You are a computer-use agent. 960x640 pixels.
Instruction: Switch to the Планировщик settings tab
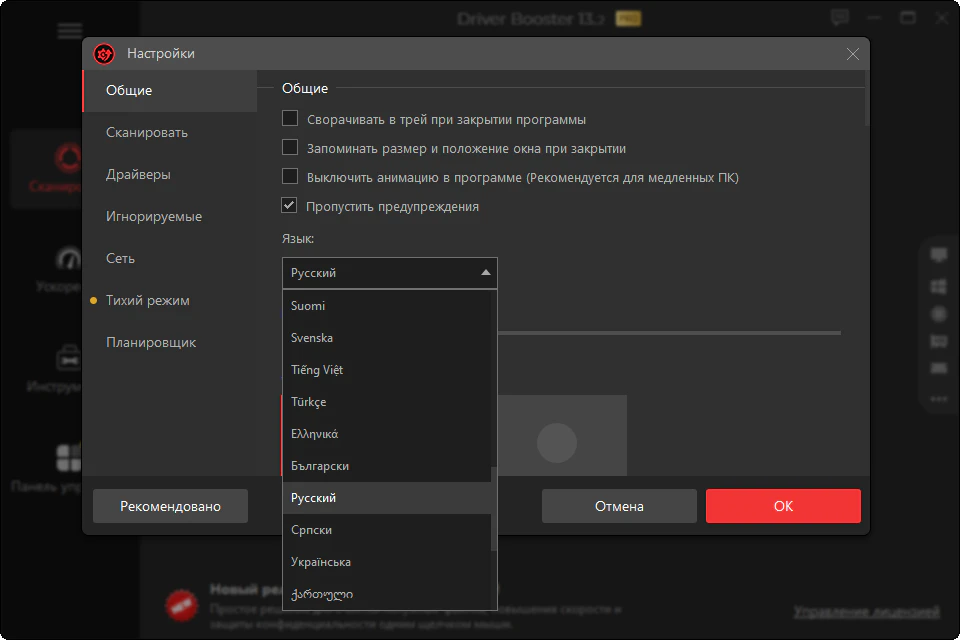coord(151,342)
